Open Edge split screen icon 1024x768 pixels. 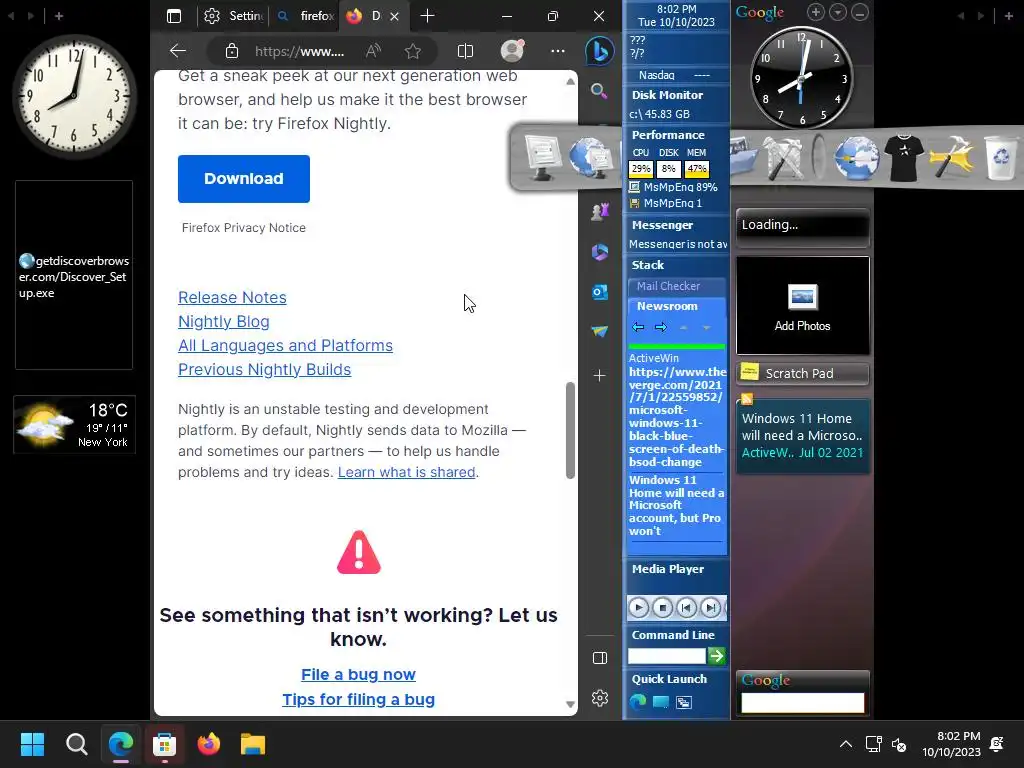(x=465, y=51)
